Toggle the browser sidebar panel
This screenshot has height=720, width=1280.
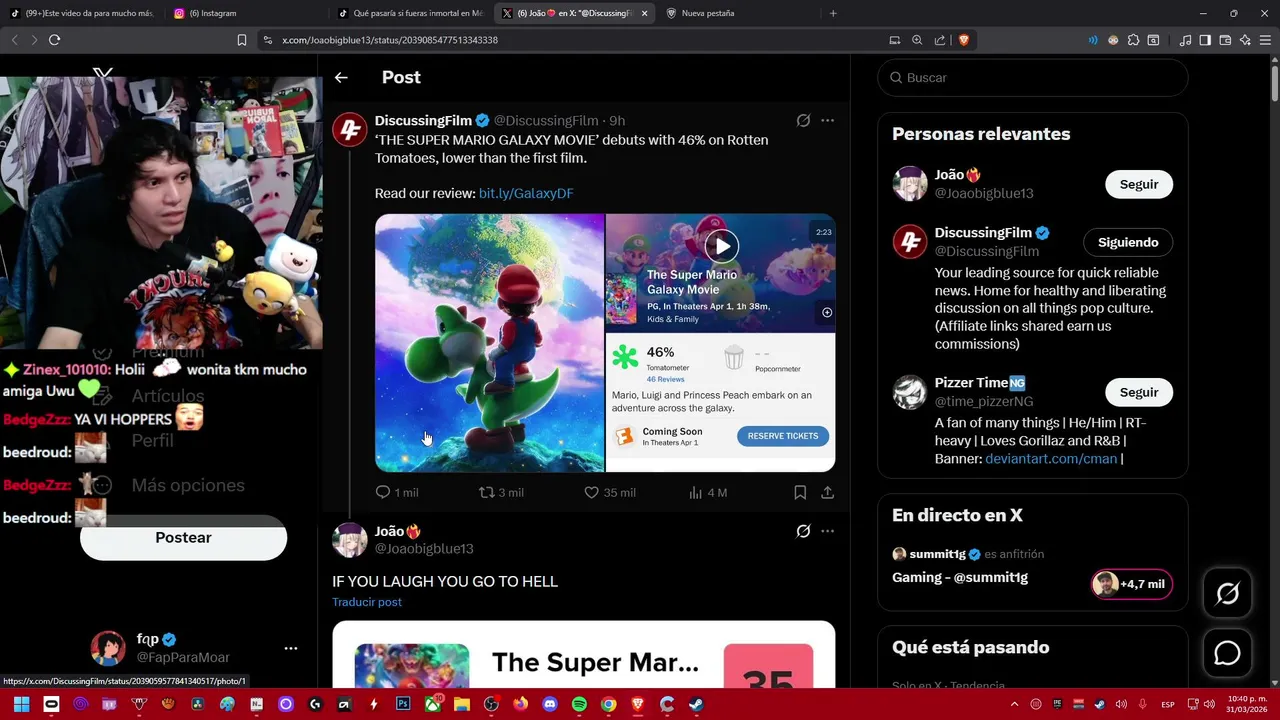[x=1205, y=40]
